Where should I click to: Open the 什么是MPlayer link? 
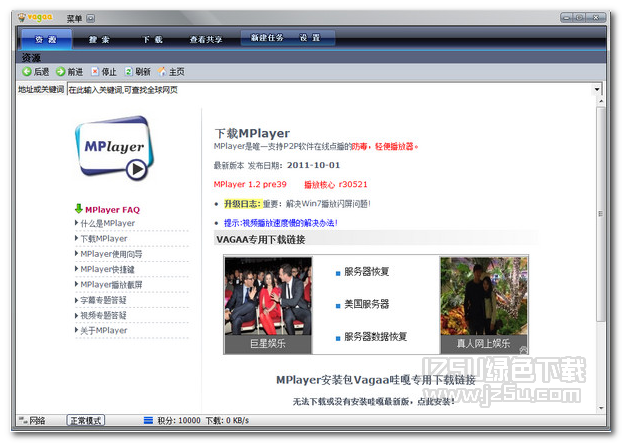pos(108,223)
